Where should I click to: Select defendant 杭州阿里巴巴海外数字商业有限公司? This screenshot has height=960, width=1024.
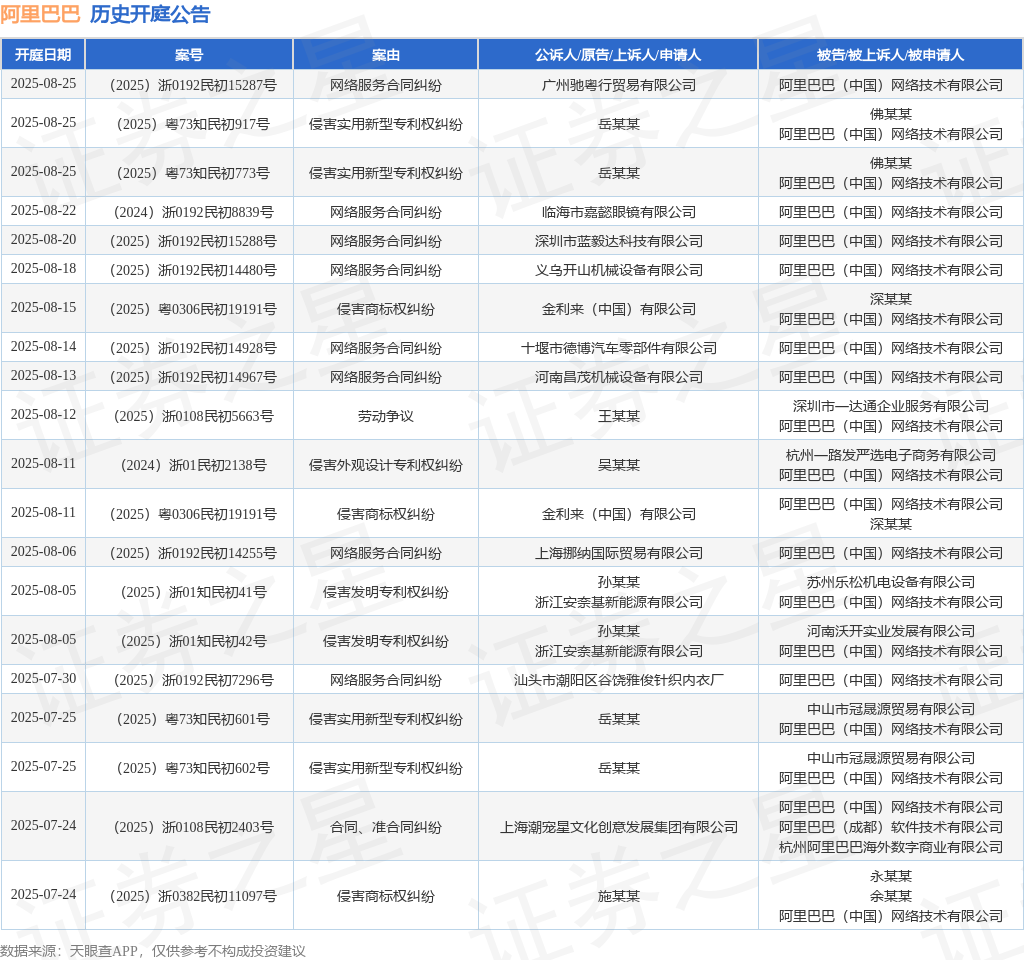(x=890, y=847)
